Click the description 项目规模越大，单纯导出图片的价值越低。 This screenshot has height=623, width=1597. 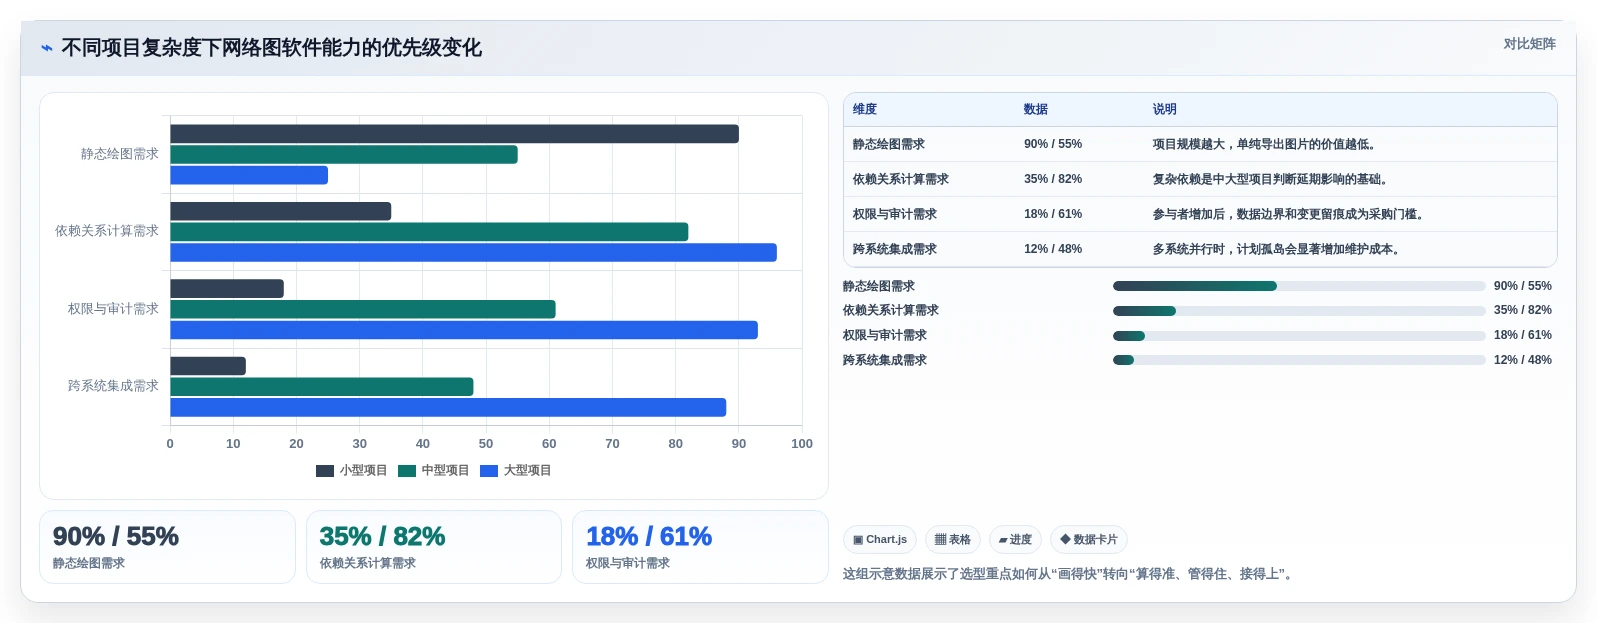point(1267,144)
